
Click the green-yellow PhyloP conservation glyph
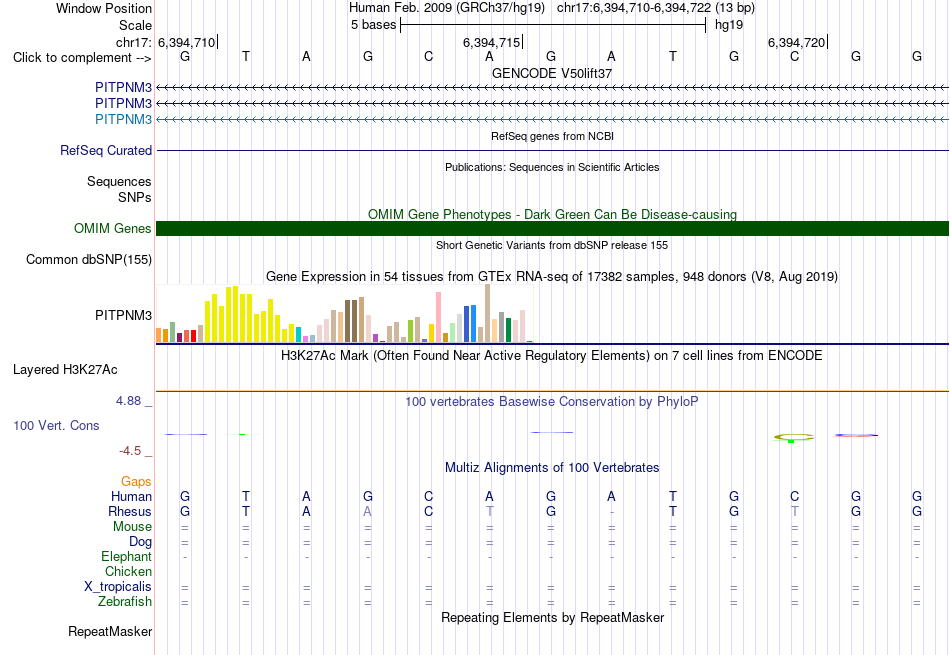point(794,437)
